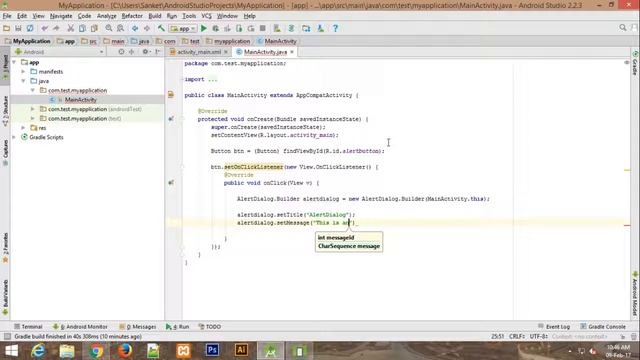Expand the com.test.myapplication (androidTest) package
640x360 pixels.
point(33,109)
